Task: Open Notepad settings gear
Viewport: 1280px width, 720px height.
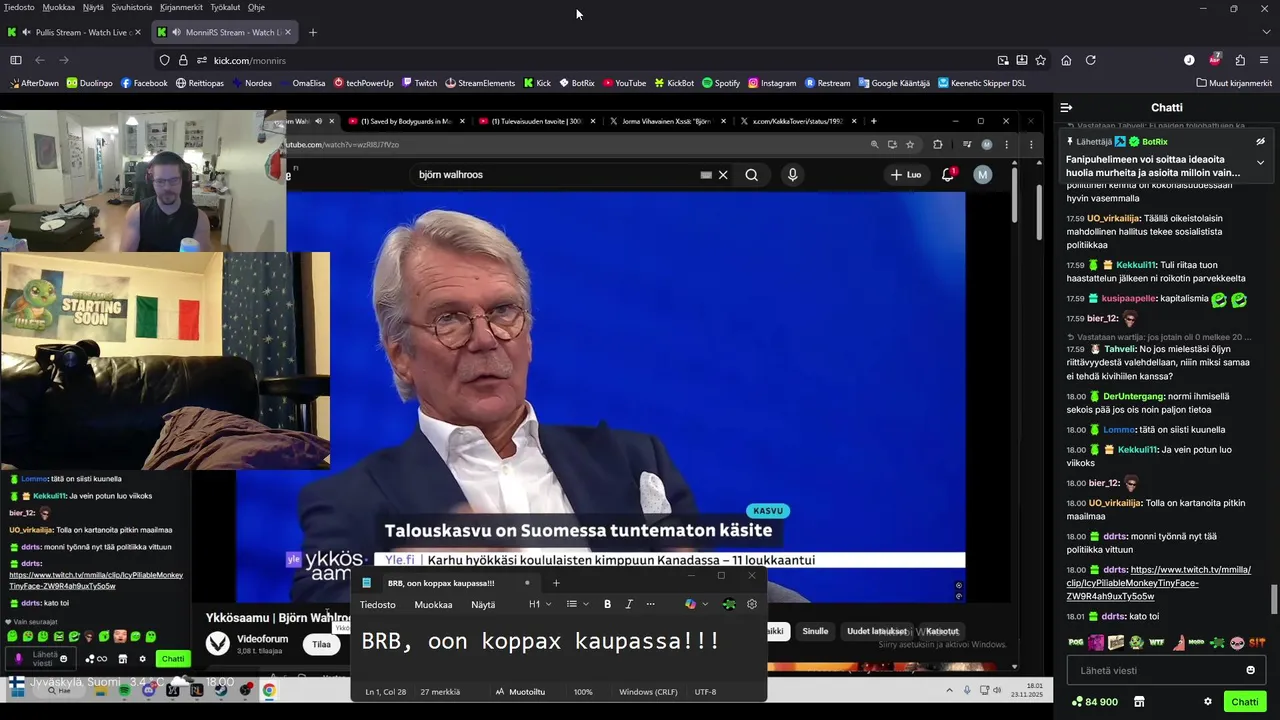Action: tap(752, 604)
